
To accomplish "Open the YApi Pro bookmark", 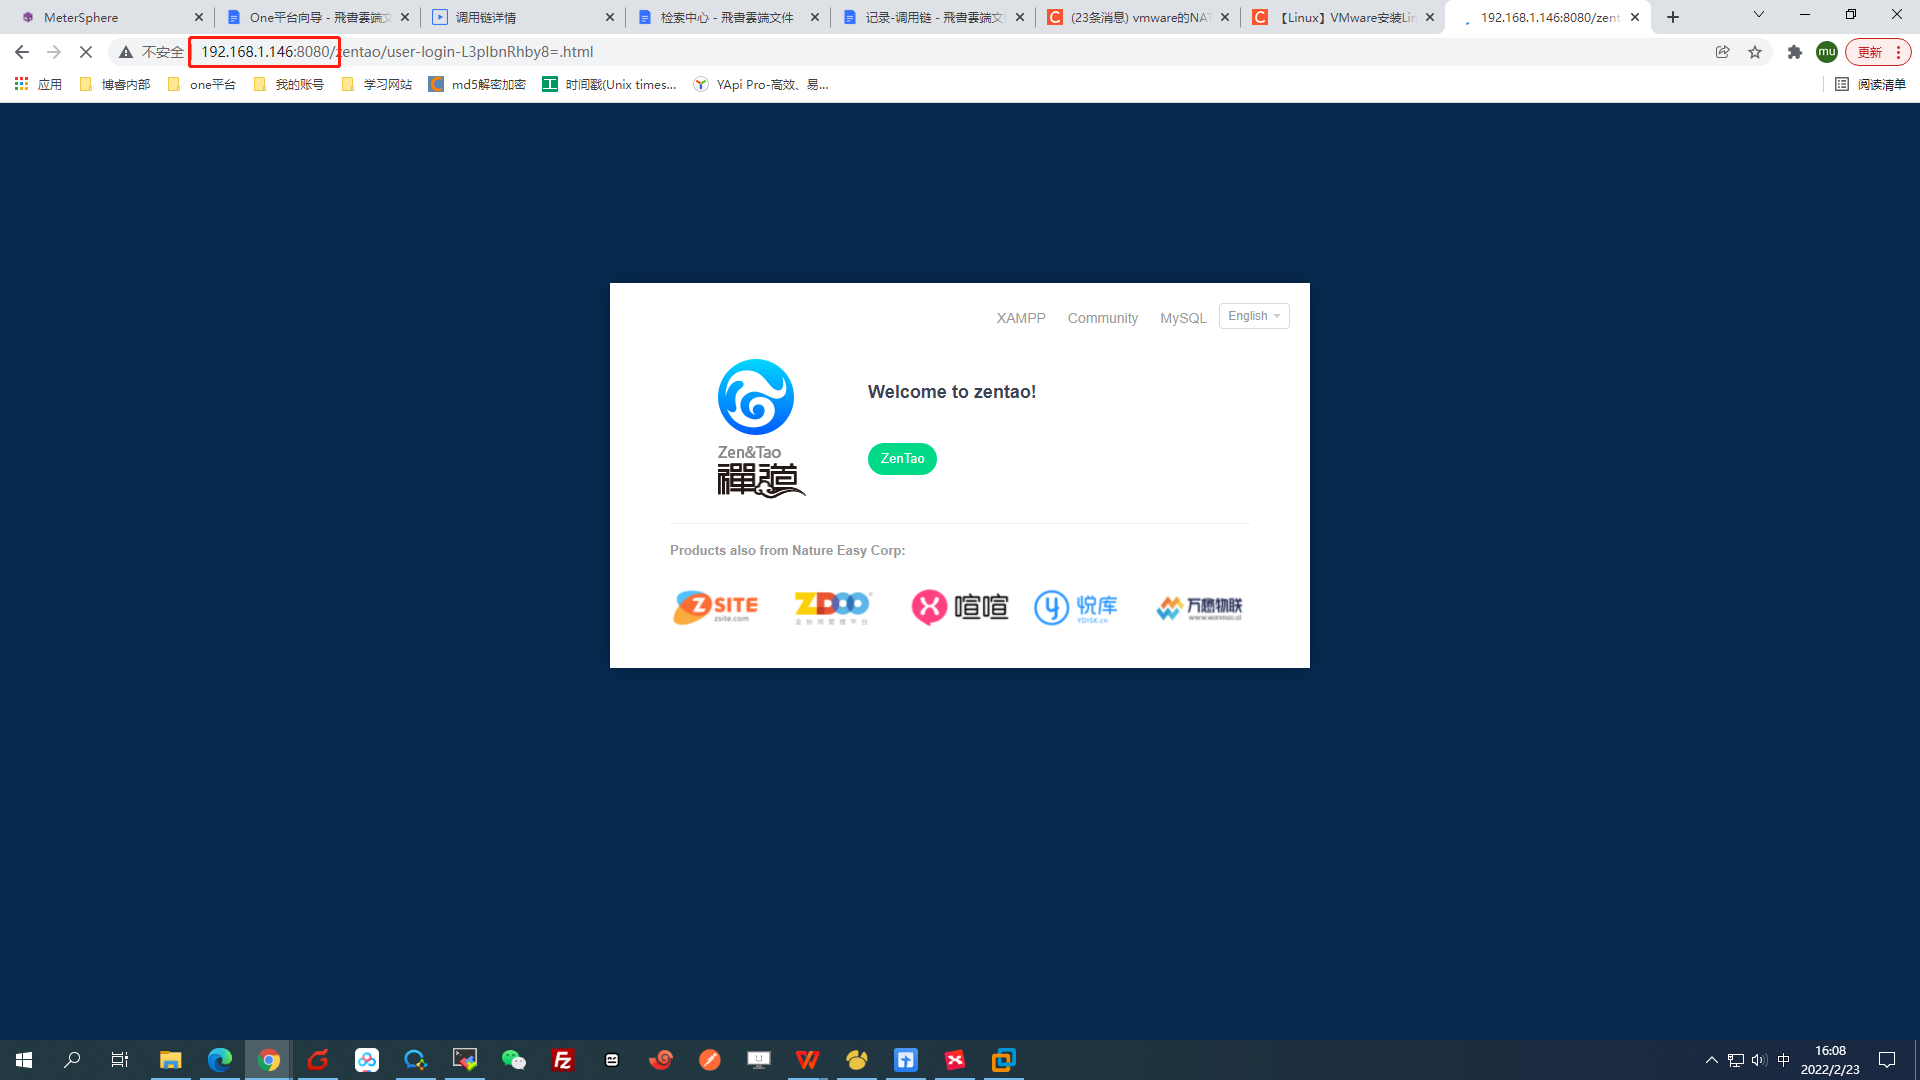I will click(761, 85).
